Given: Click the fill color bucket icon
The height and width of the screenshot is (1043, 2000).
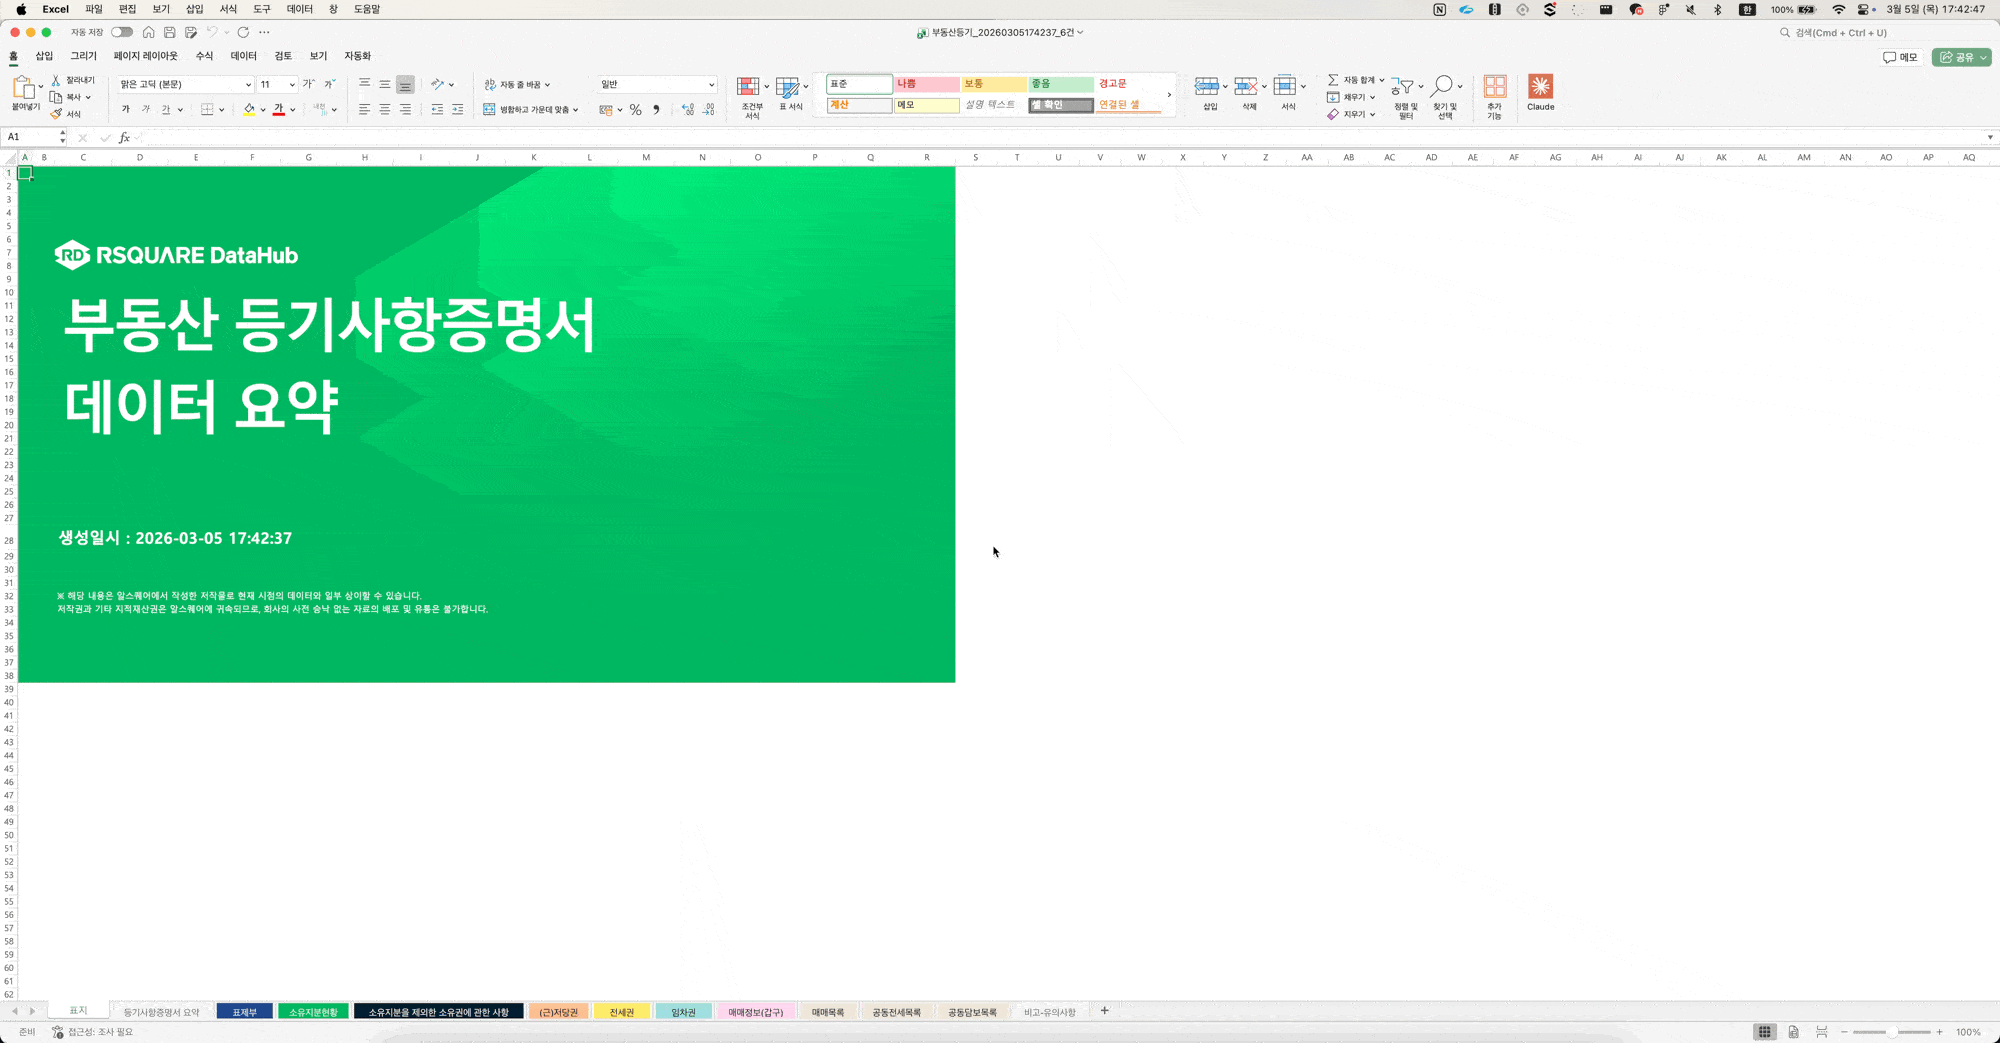Looking at the screenshot, I should click(249, 110).
